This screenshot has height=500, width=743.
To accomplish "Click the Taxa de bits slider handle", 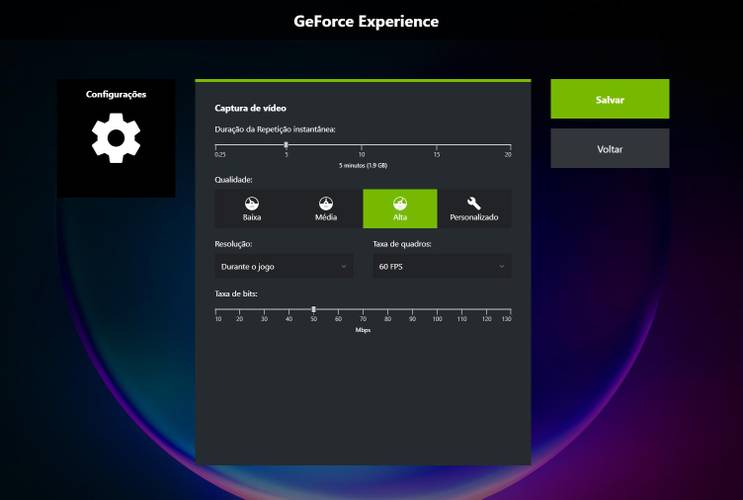I will coord(314,309).
